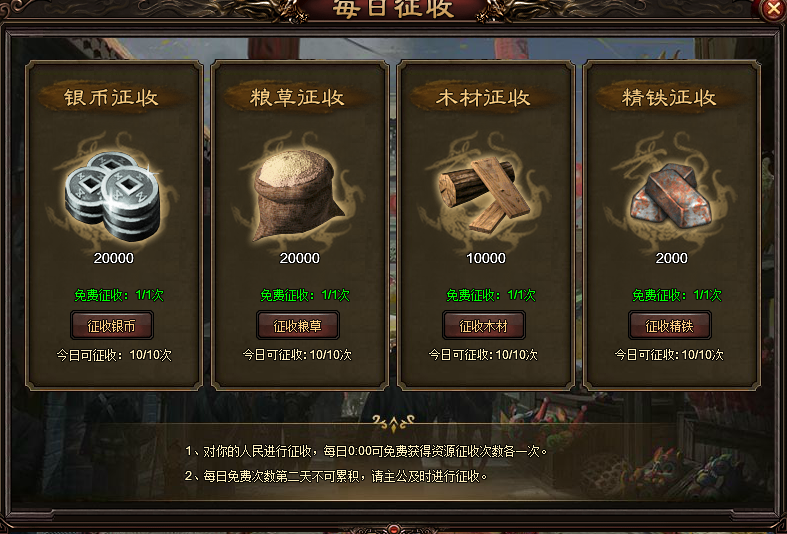Select the 银币征收 card title

pyautogui.click(x=111, y=97)
